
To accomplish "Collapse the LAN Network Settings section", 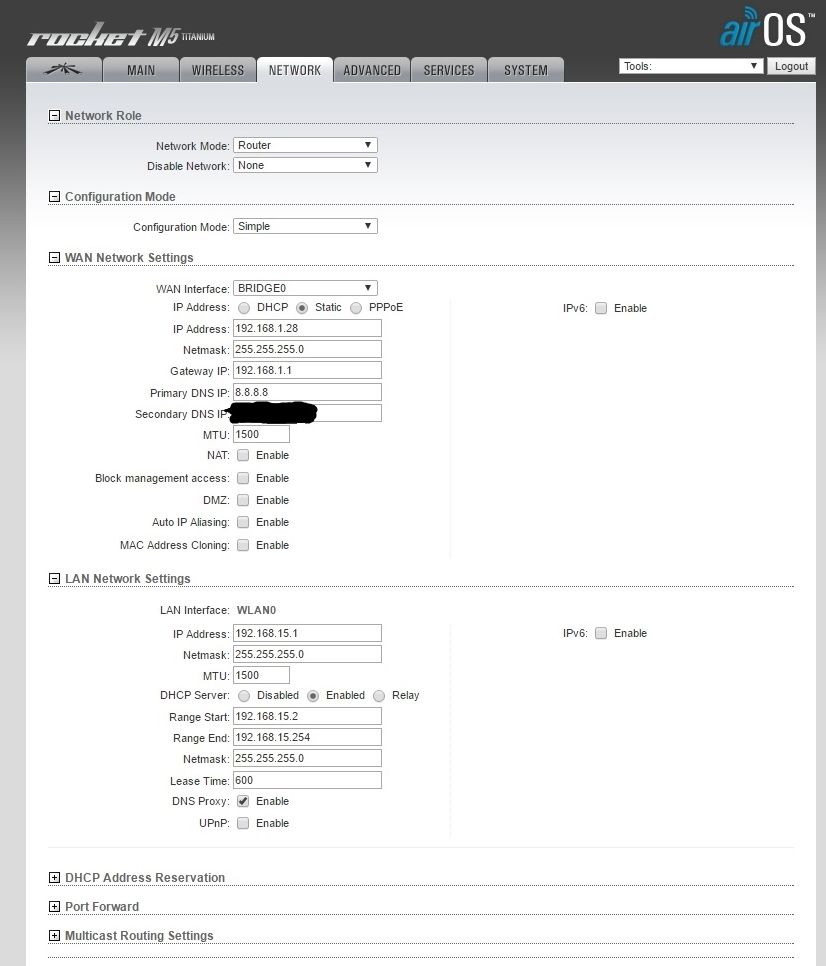I will (54, 579).
